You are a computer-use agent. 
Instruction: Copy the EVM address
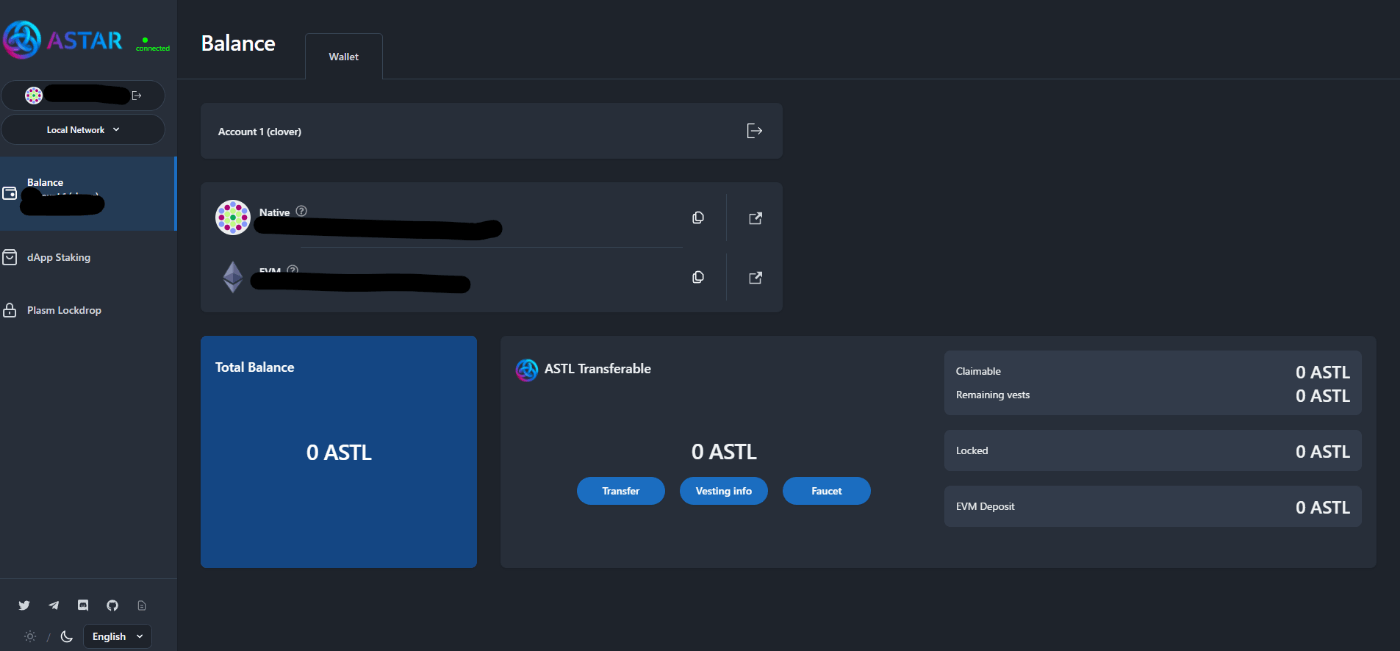pyautogui.click(x=698, y=277)
